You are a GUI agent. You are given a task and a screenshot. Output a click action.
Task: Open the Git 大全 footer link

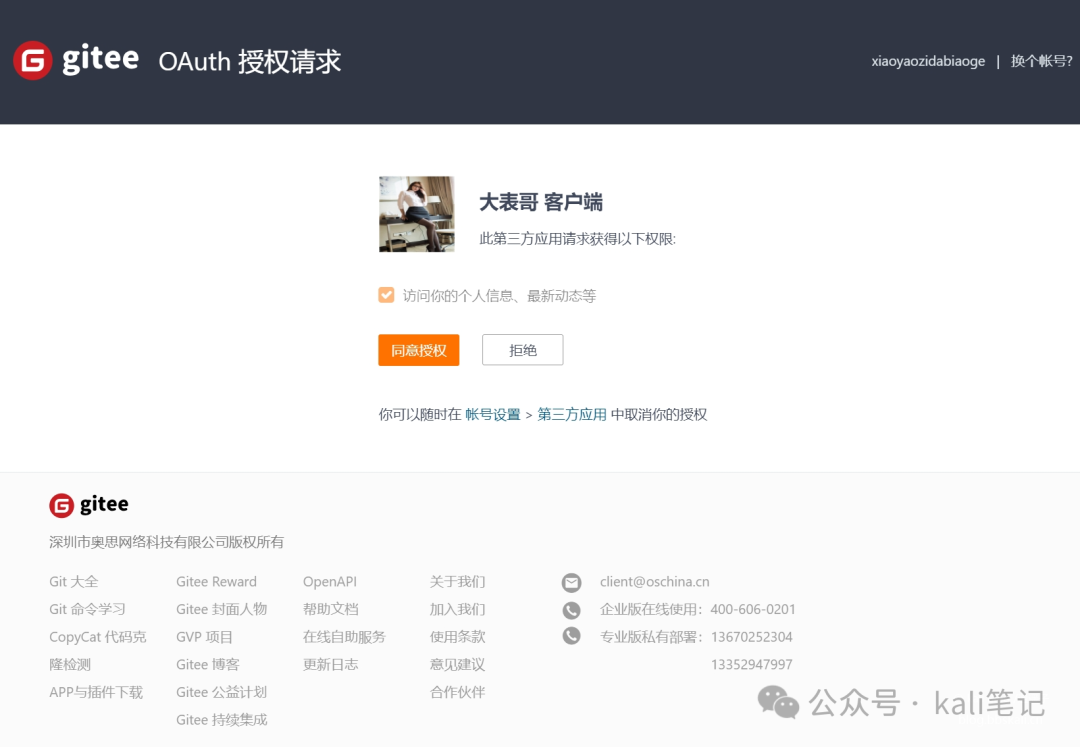point(74,582)
